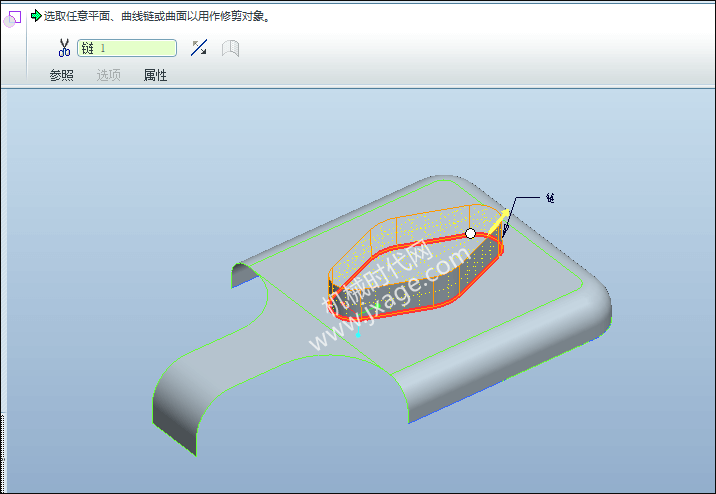The height and width of the screenshot is (494, 716).
Task: Open the 属性 properties tab
Action: [x=155, y=75]
